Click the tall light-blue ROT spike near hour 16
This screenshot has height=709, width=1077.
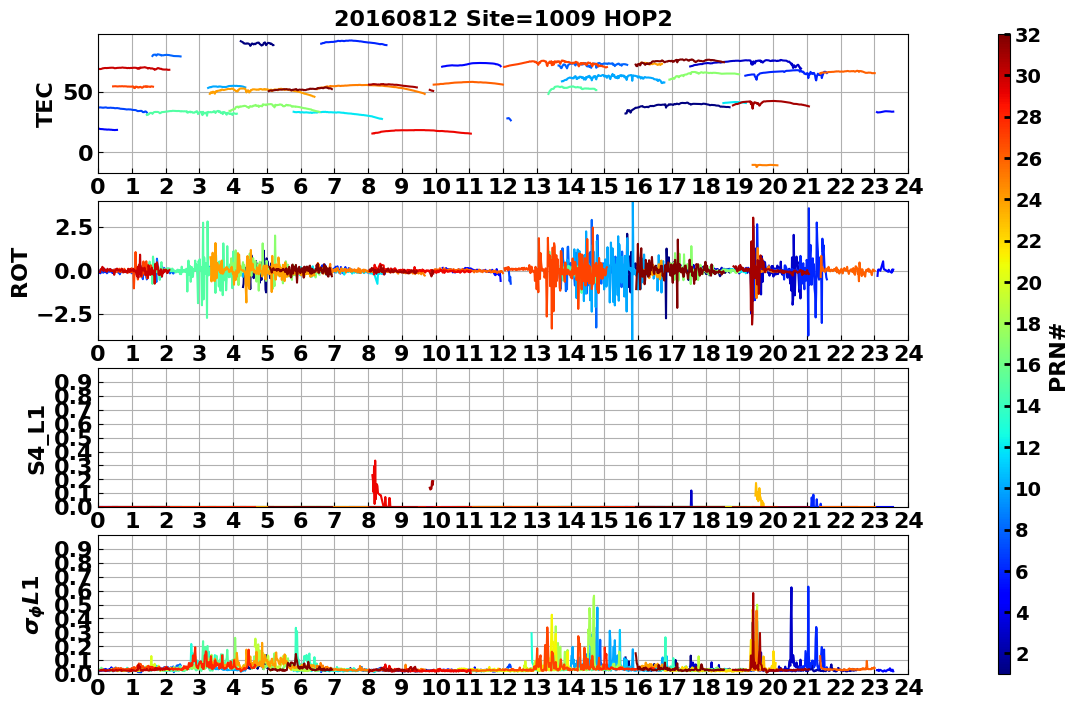632,271
